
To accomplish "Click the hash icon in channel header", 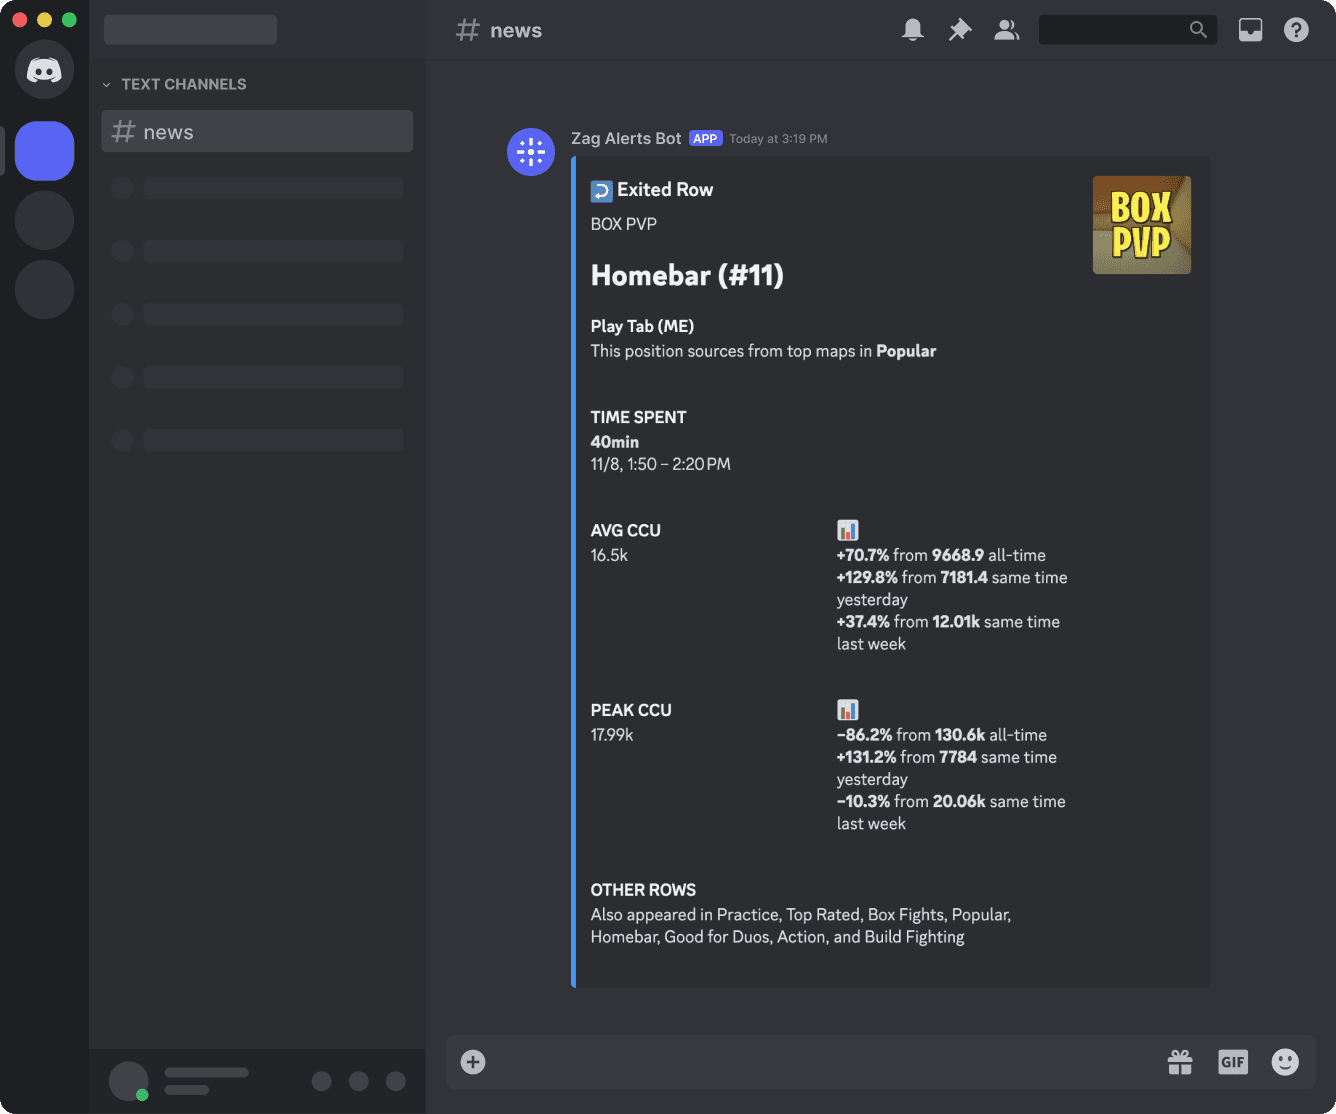I will click(467, 30).
